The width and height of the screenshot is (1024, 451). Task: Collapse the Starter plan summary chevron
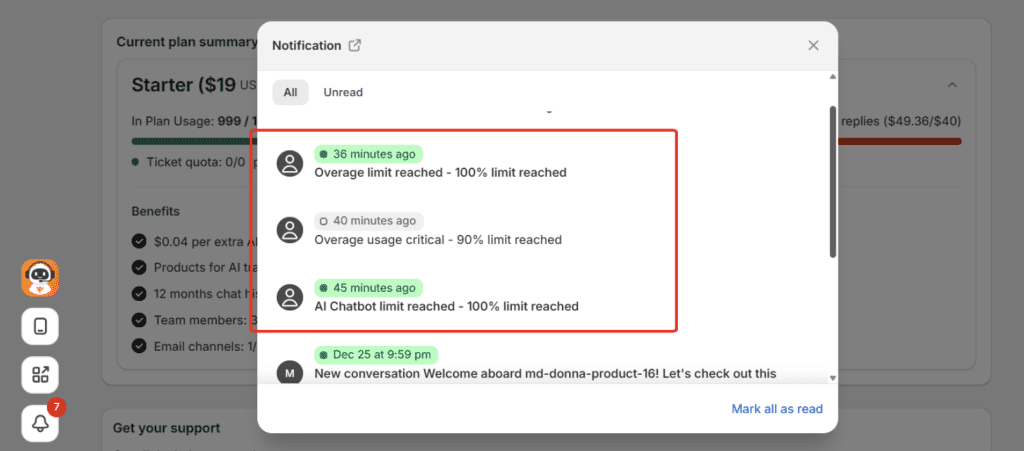coord(952,85)
